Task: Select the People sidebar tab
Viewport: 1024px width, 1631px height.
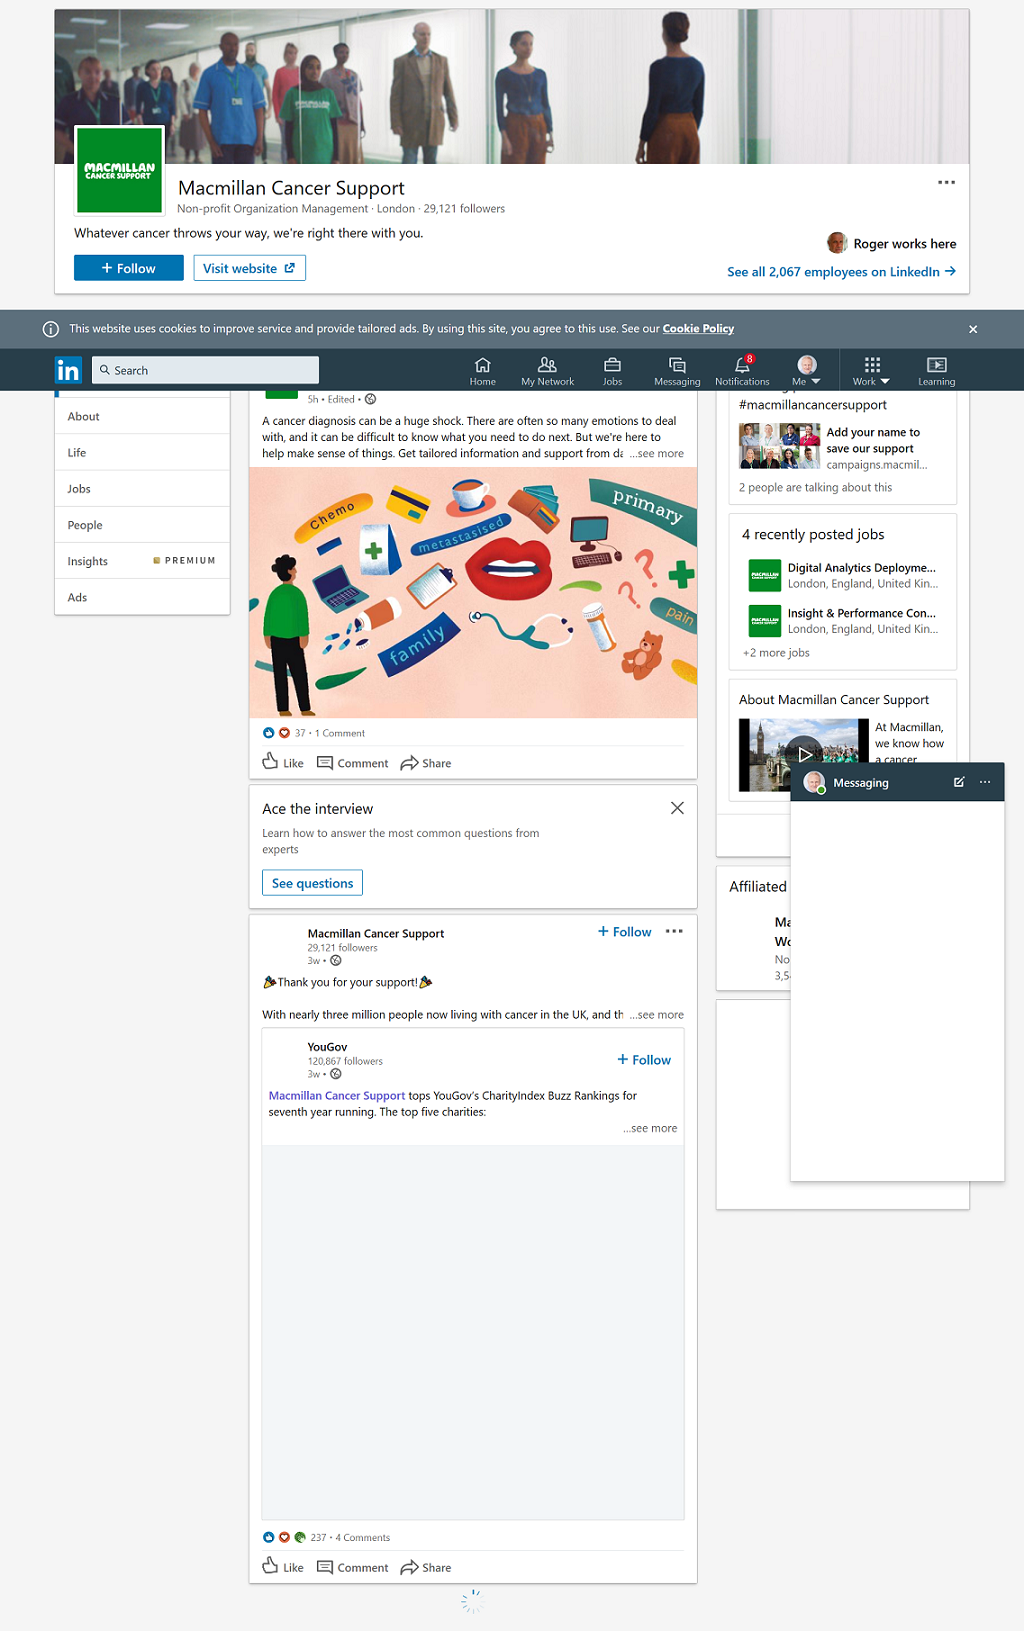Action: click(x=142, y=525)
